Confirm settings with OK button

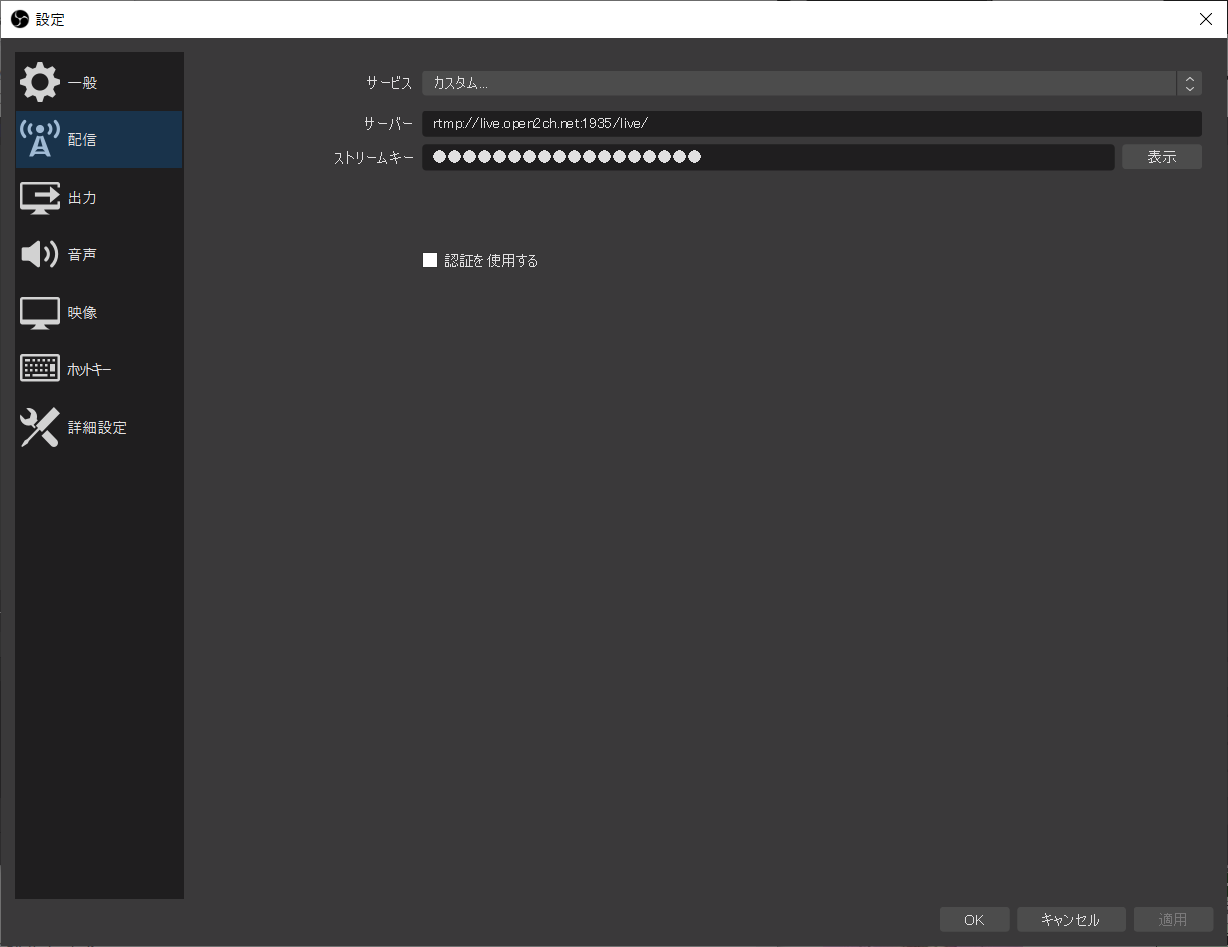pyautogui.click(x=974, y=920)
